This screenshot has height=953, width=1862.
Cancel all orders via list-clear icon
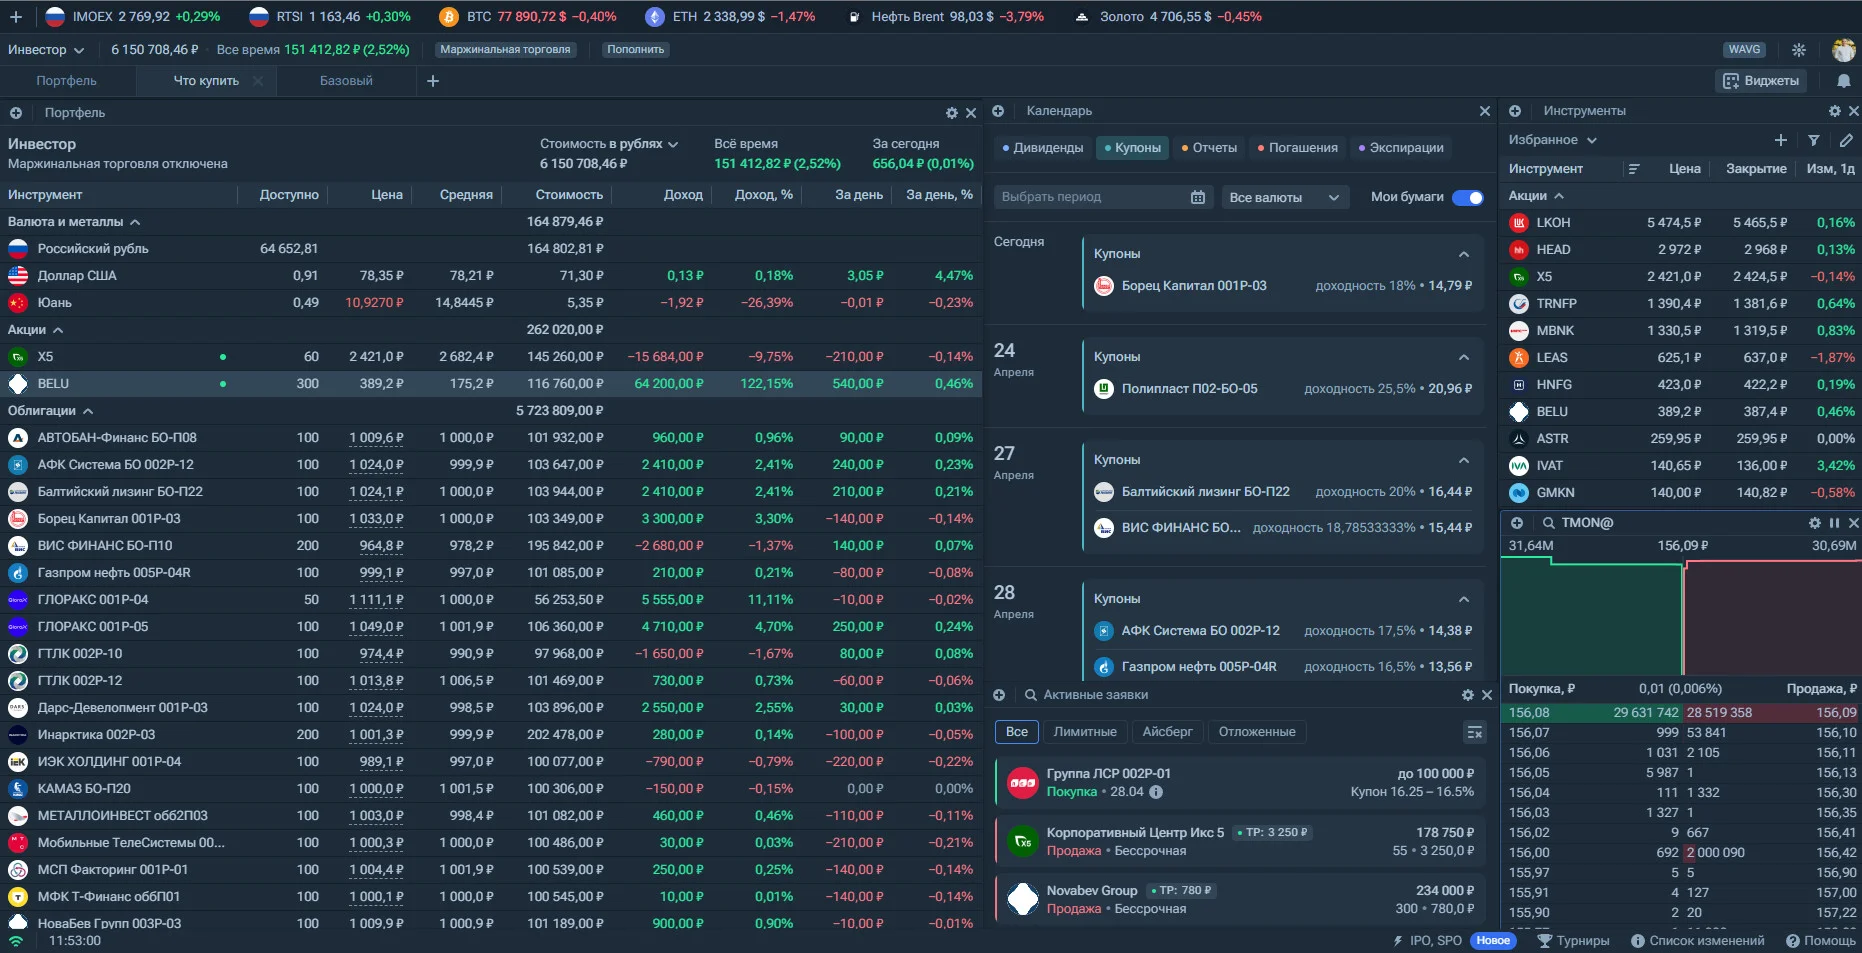(1475, 732)
